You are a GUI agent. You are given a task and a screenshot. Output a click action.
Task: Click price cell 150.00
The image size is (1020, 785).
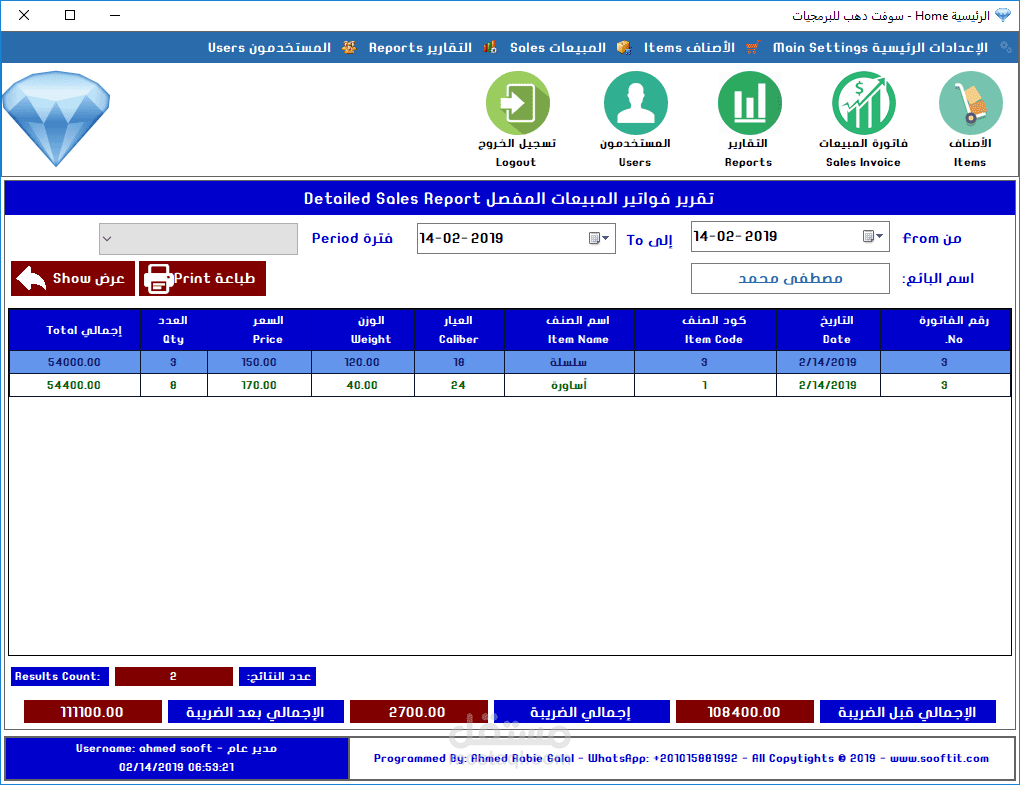point(260,362)
